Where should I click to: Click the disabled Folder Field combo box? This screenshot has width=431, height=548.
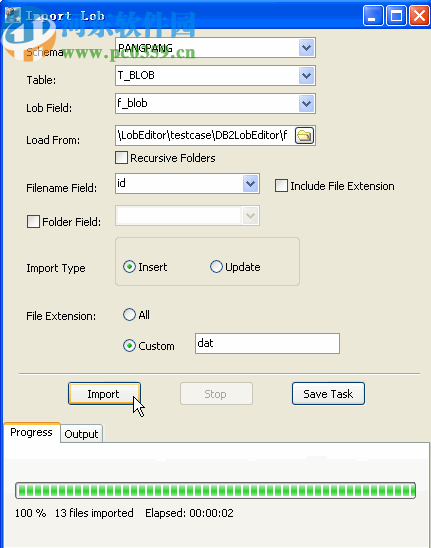click(187, 216)
